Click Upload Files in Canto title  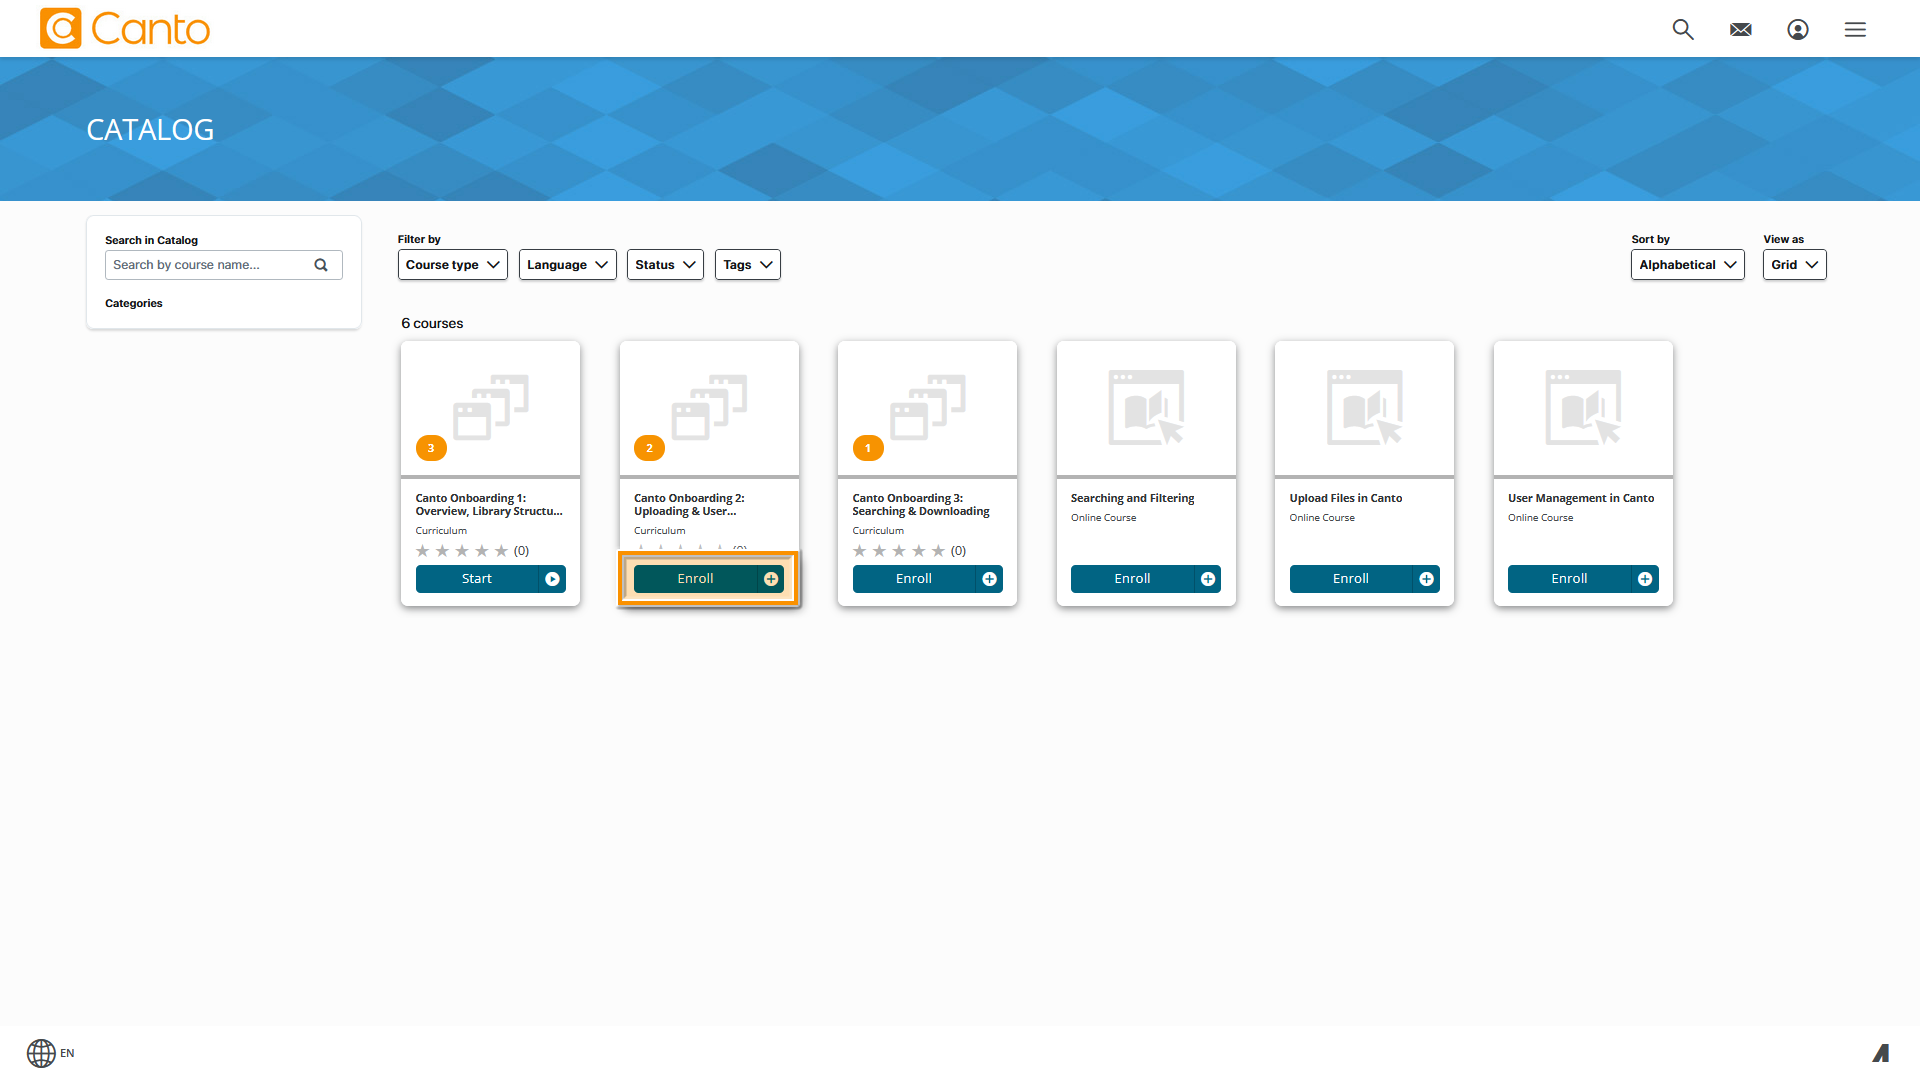(x=1346, y=498)
